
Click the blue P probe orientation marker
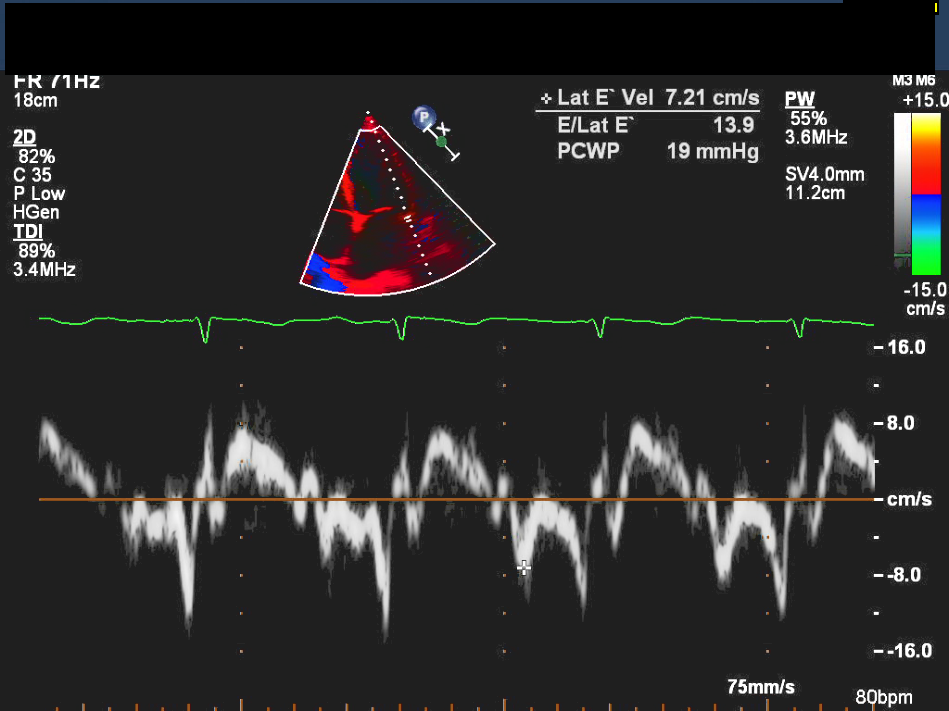[424, 118]
